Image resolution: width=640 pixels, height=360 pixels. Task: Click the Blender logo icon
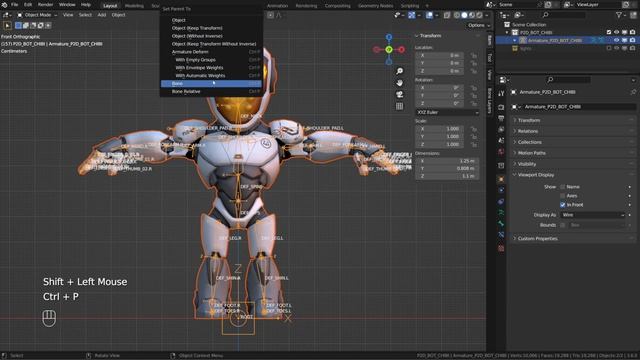4,5
